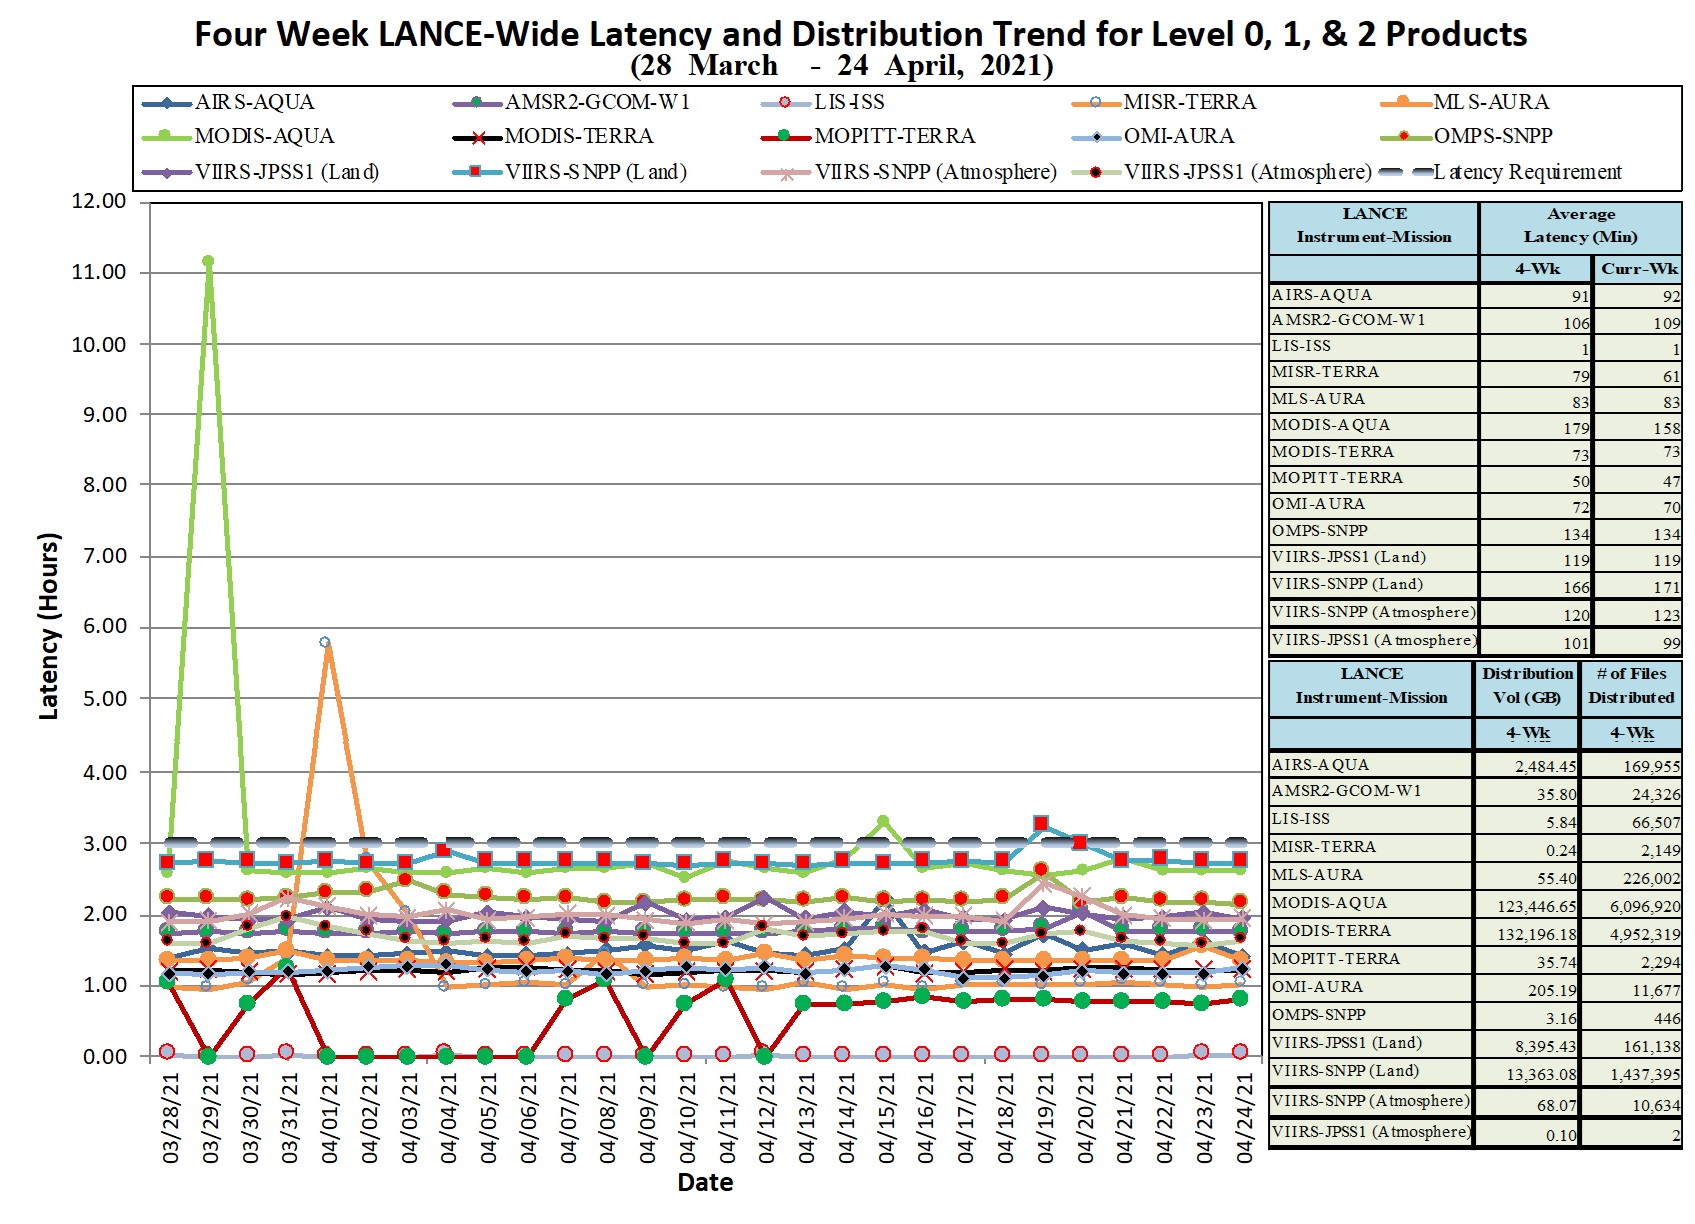Select the VIIRS-JPSS1 (Atmosphere) legend entry

click(1222, 172)
